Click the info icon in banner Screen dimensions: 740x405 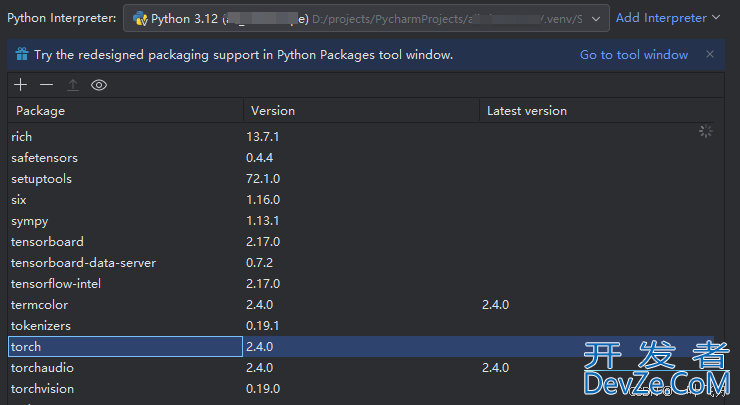21,55
